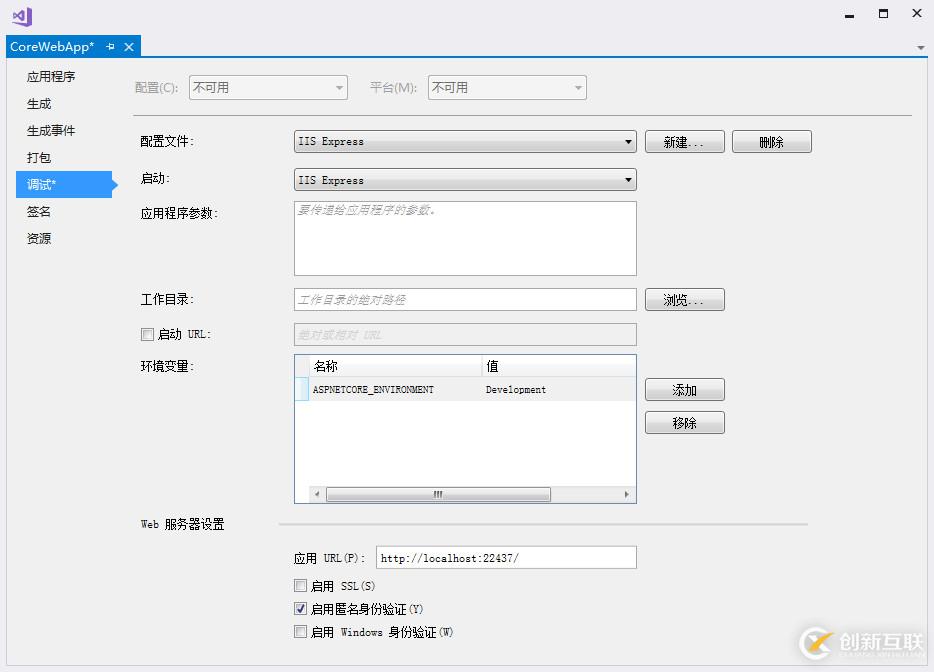Open the hidden tabs chevron on tab bar
934x672 pixels.
point(922,47)
